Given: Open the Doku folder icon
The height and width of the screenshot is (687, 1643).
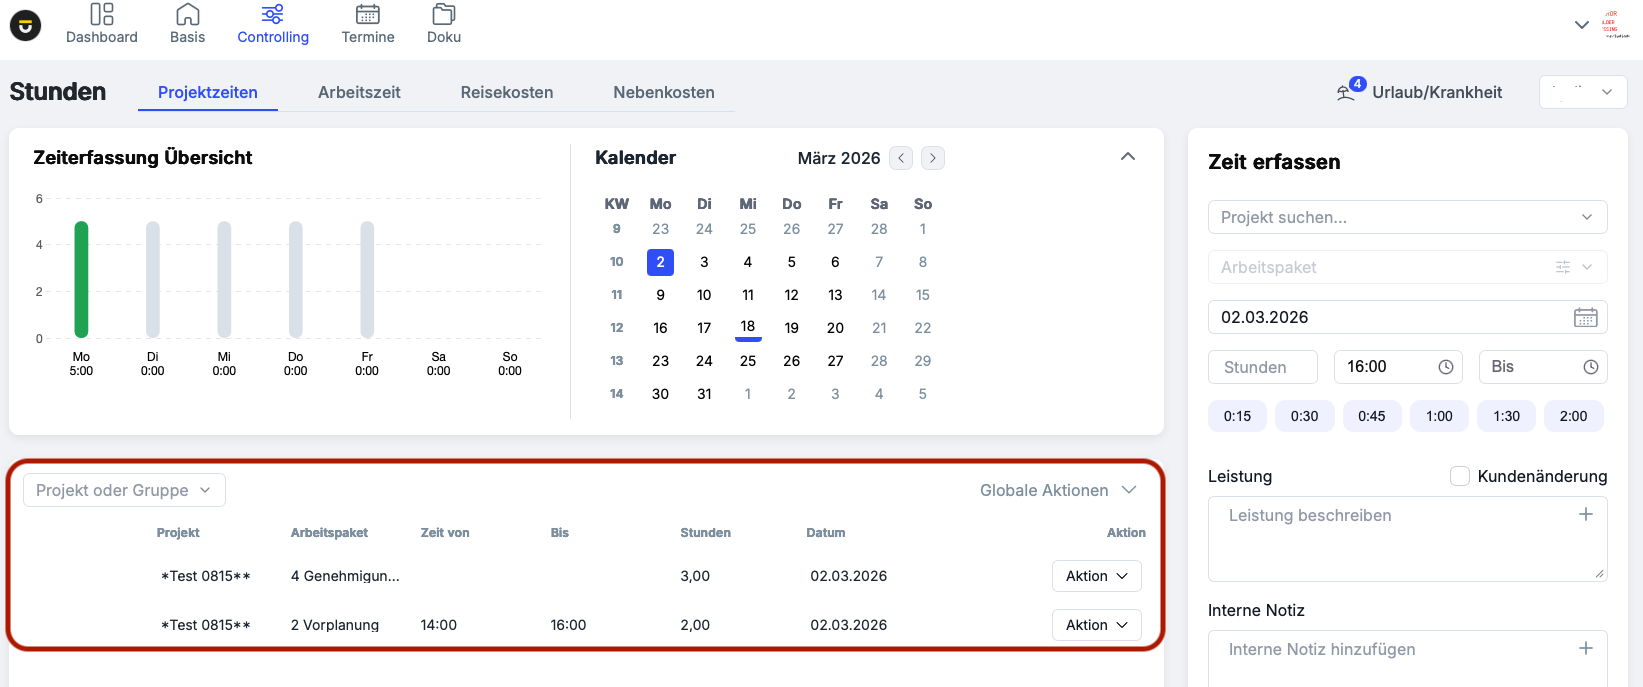Looking at the screenshot, I should click(x=444, y=15).
